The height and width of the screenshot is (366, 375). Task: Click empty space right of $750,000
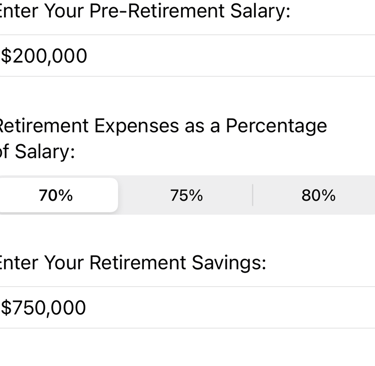(x=230, y=307)
